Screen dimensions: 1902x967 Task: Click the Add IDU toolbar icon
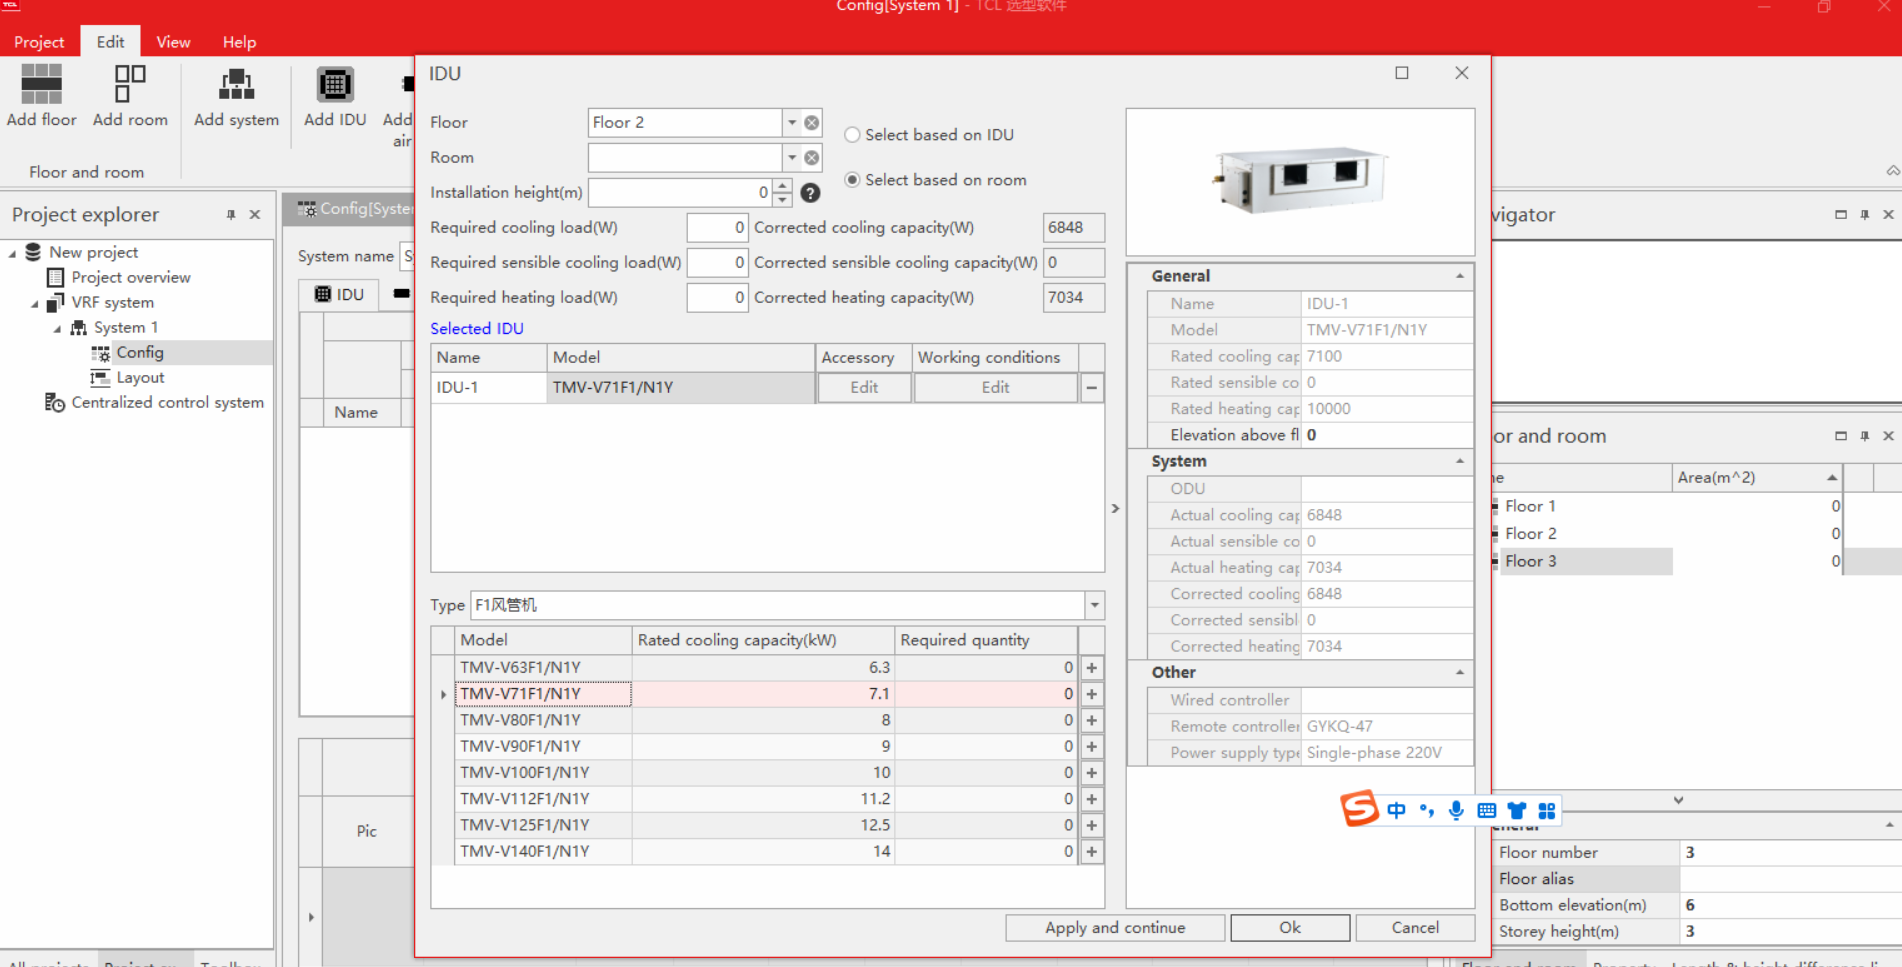click(x=335, y=85)
